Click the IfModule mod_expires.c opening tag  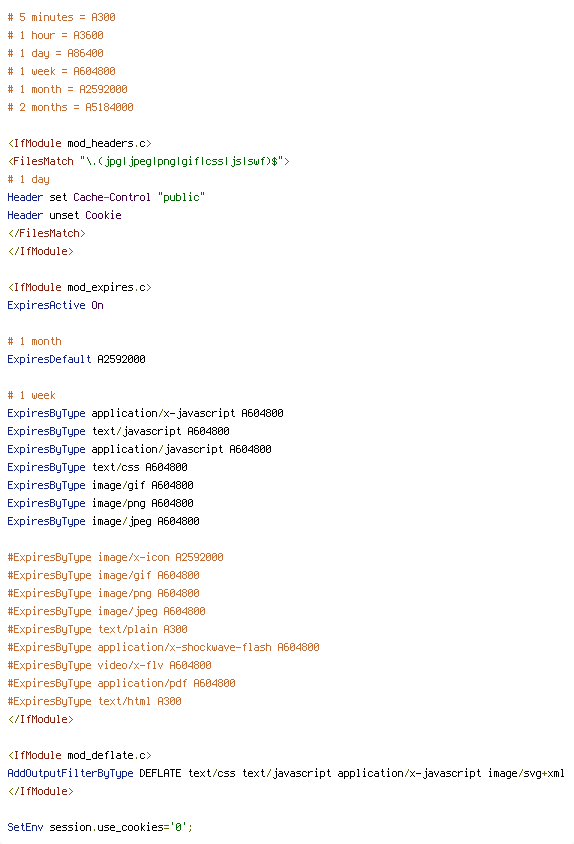[x=80, y=287]
